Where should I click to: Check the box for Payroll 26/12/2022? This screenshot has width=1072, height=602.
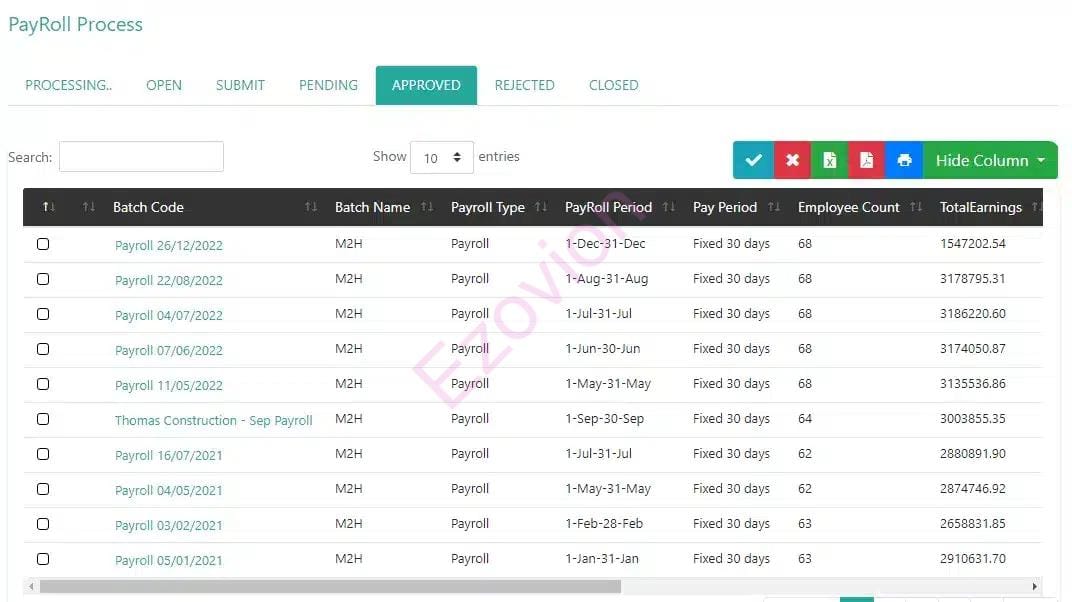point(43,244)
